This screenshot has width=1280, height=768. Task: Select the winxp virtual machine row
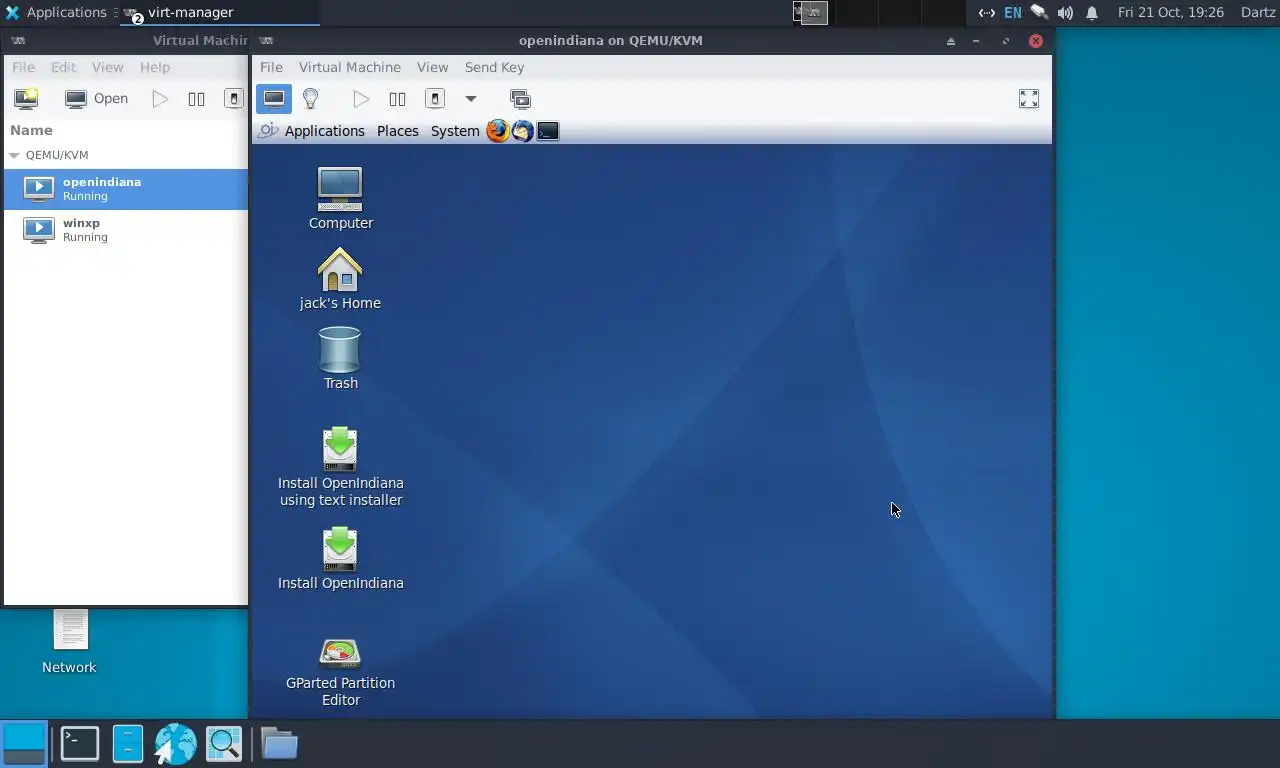point(126,230)
